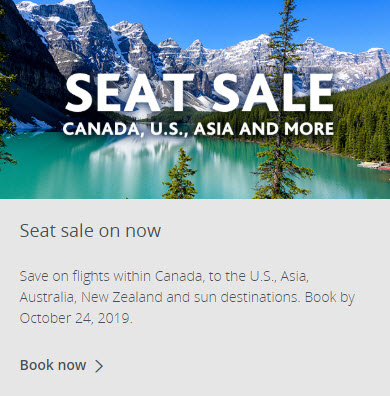Click the canoe dock at the lake's edge
390x396 pixels.
(x=373, y=165)
